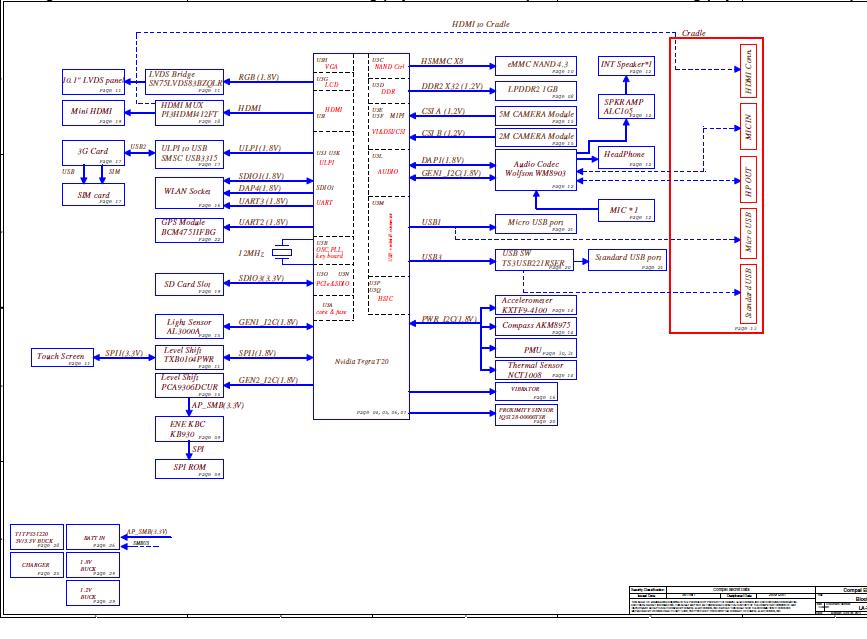Click the "HDMI to Cradle" label
Image resolution: width=867 pixels, height=639 pixels.
point(480,24)
